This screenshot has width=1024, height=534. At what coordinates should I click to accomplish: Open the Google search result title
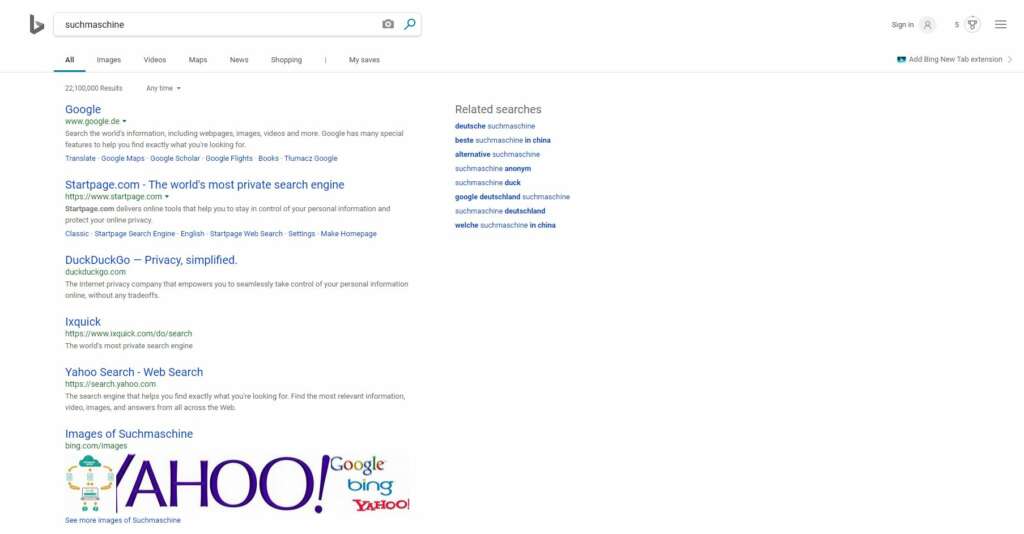[x=83, y=109]
